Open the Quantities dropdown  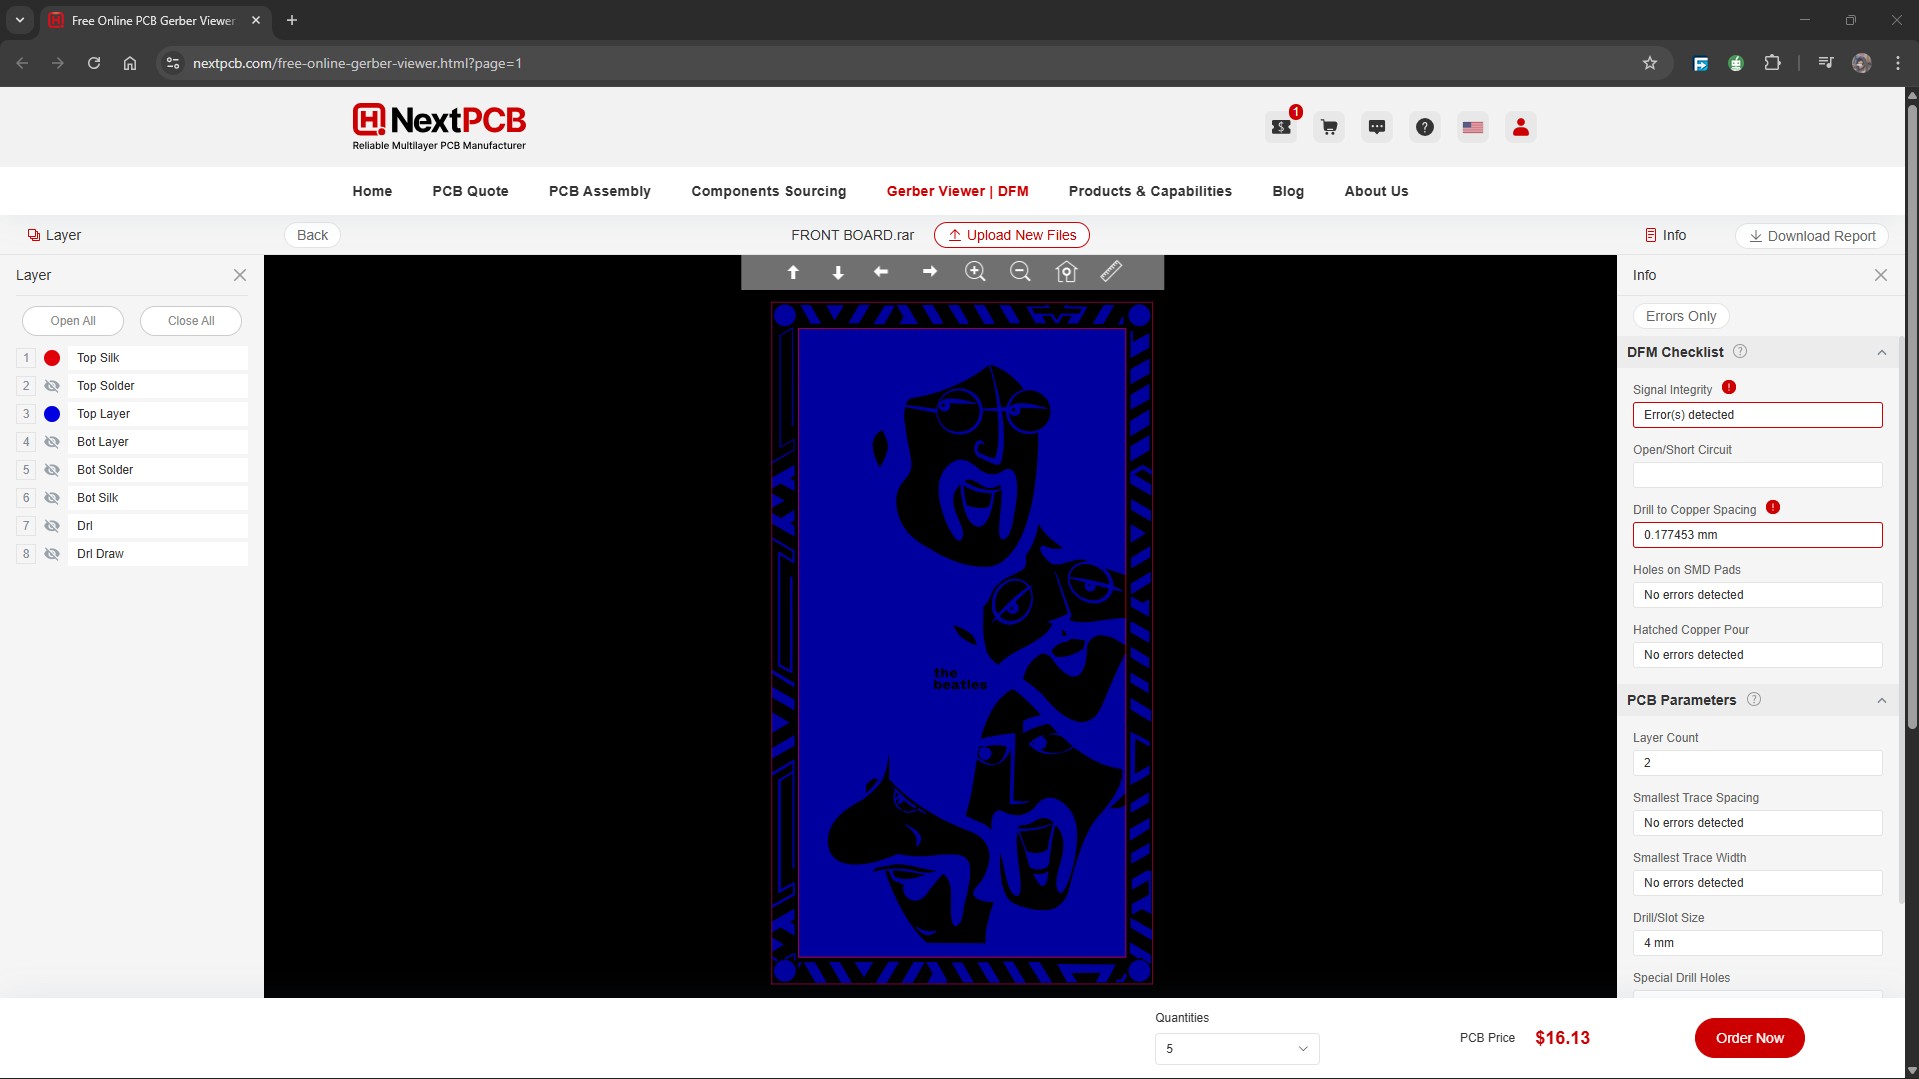[1237, 1049]
